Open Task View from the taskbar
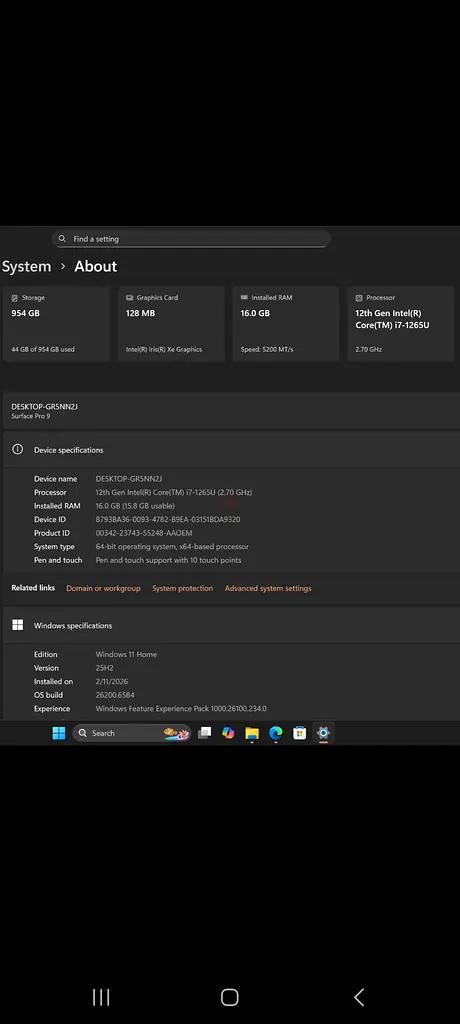This screenshot has width=460, height=1024. coord(205,733)
